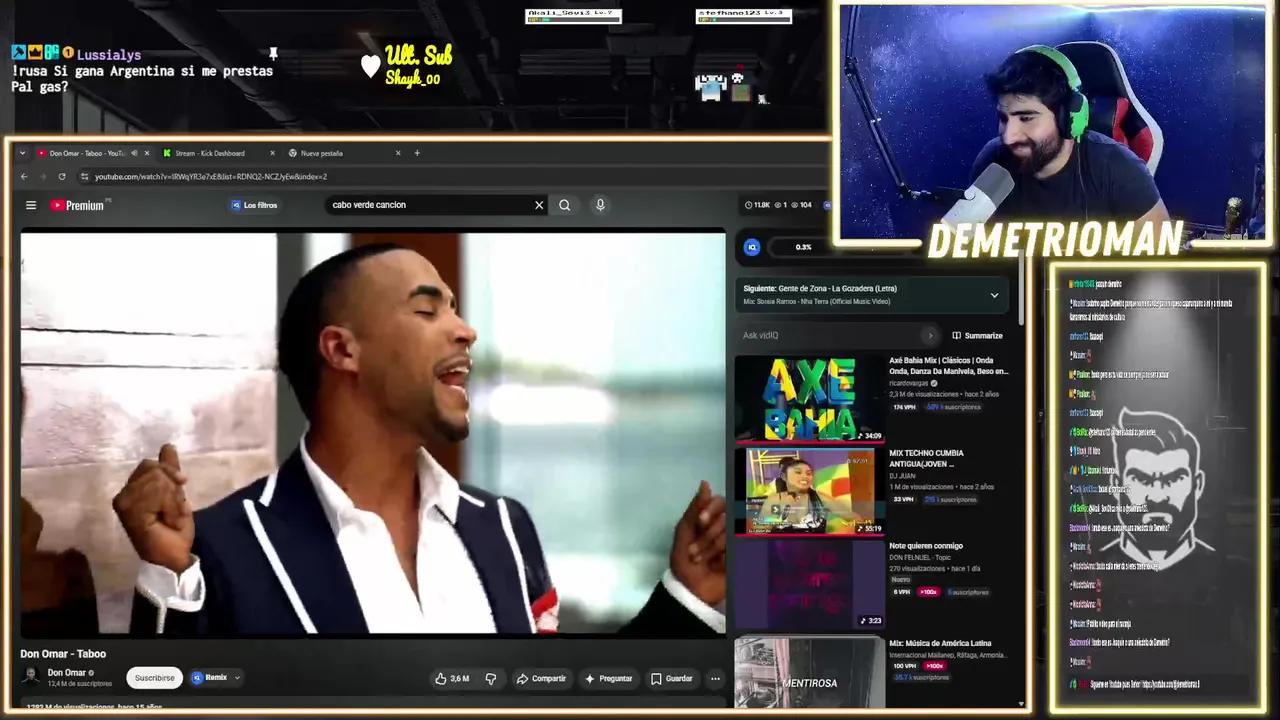Viewport: 1280px width, 720px height.
Task: Open Axé Bahia Mix video thumbnail
Action: click(810, 398)
